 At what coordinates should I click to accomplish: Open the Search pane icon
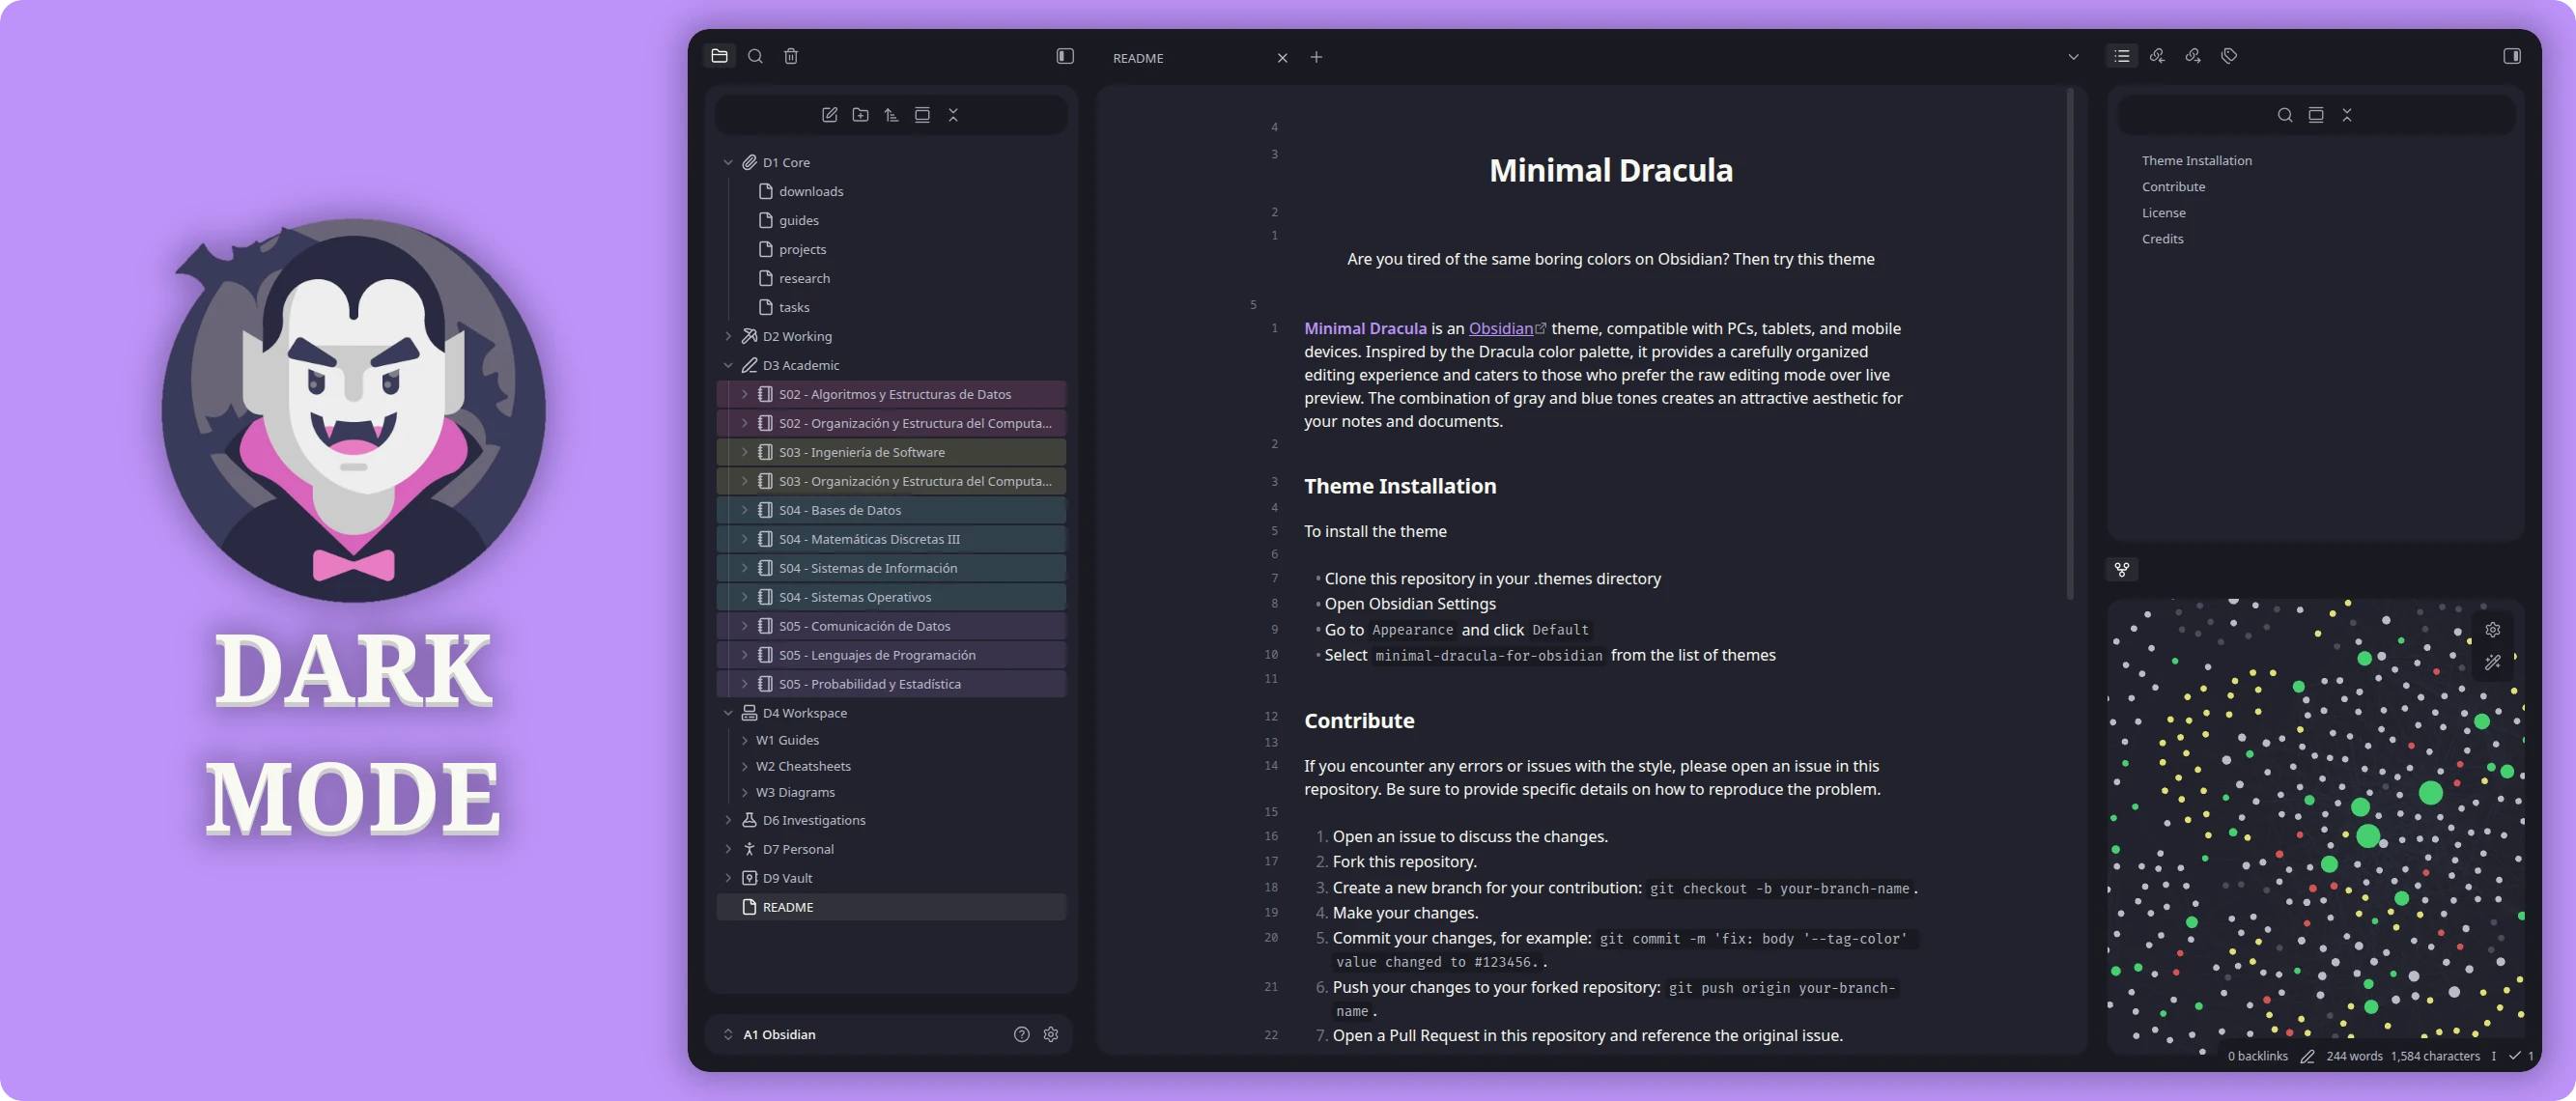[x=755, y=56]
